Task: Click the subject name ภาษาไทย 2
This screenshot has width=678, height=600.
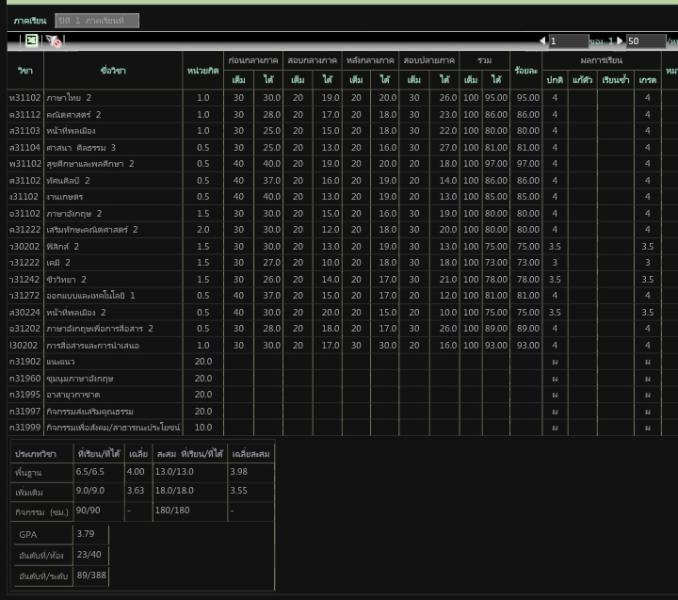Action: point(69,98)
